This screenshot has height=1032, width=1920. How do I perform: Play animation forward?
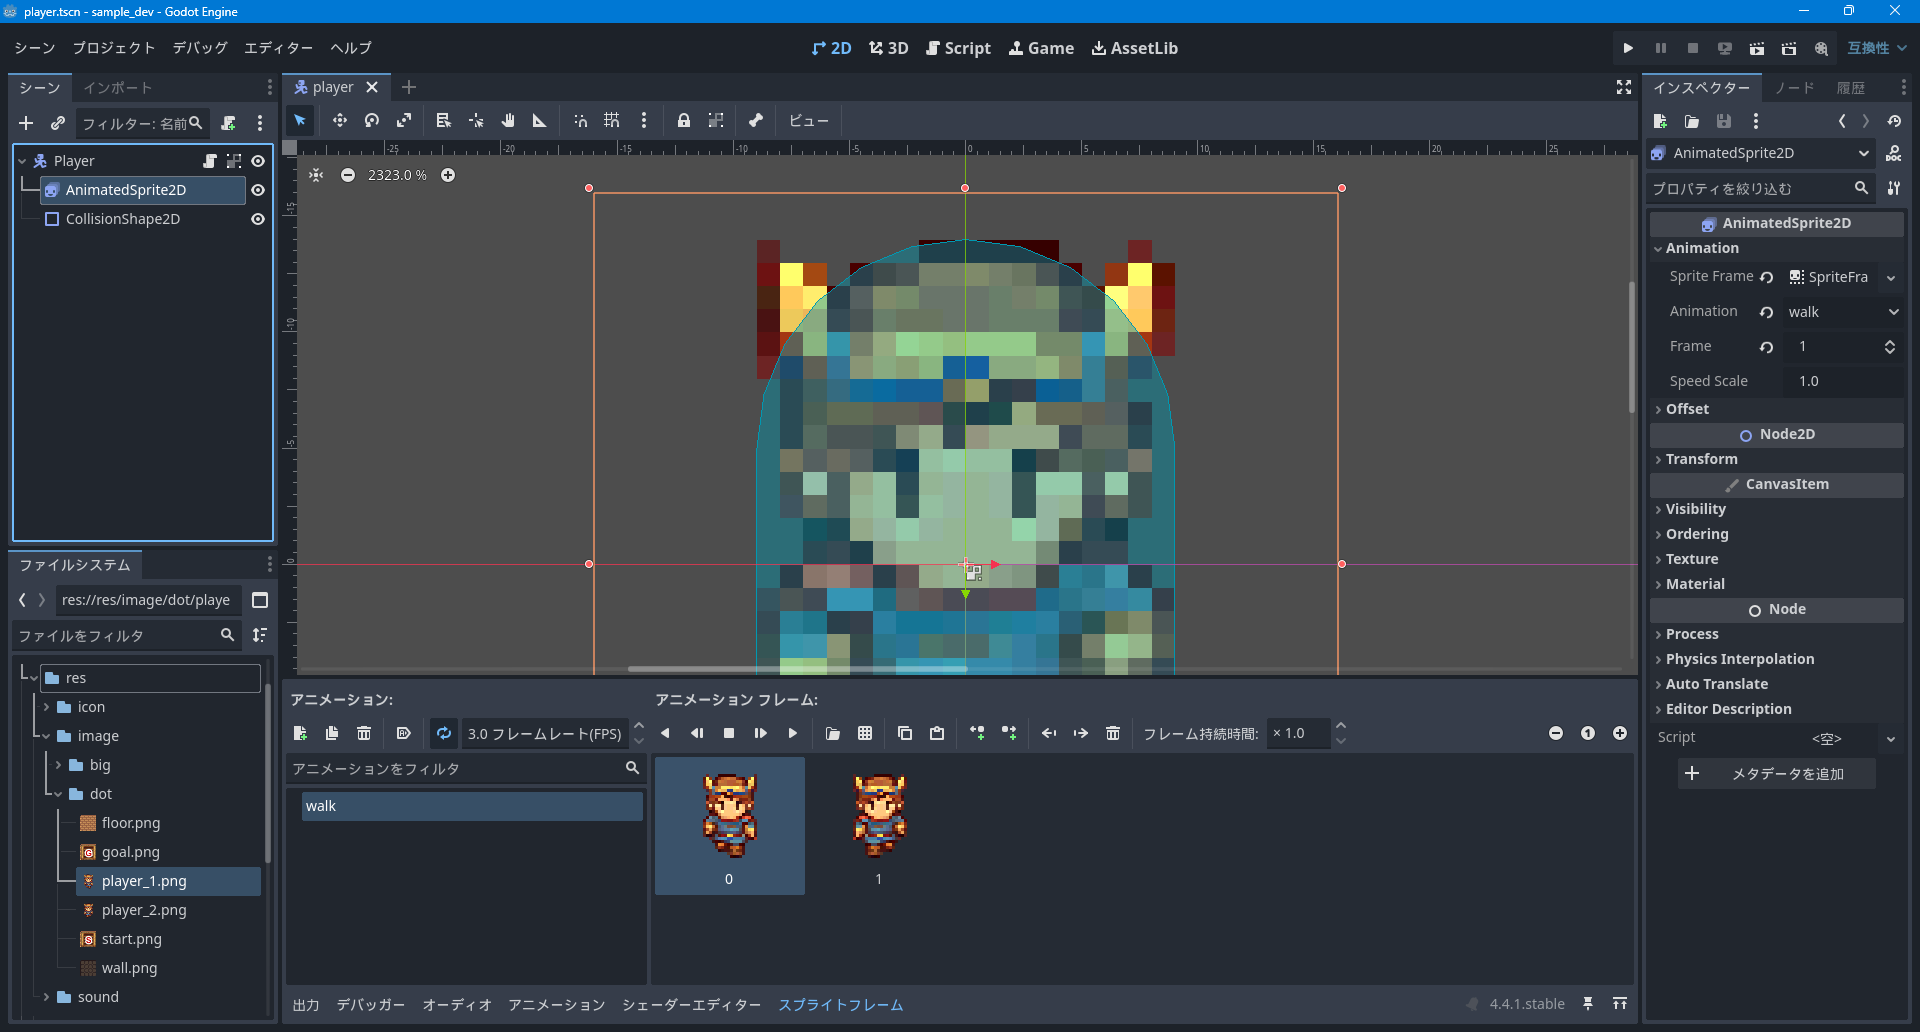pyautogui.click(x=793, y=733)
